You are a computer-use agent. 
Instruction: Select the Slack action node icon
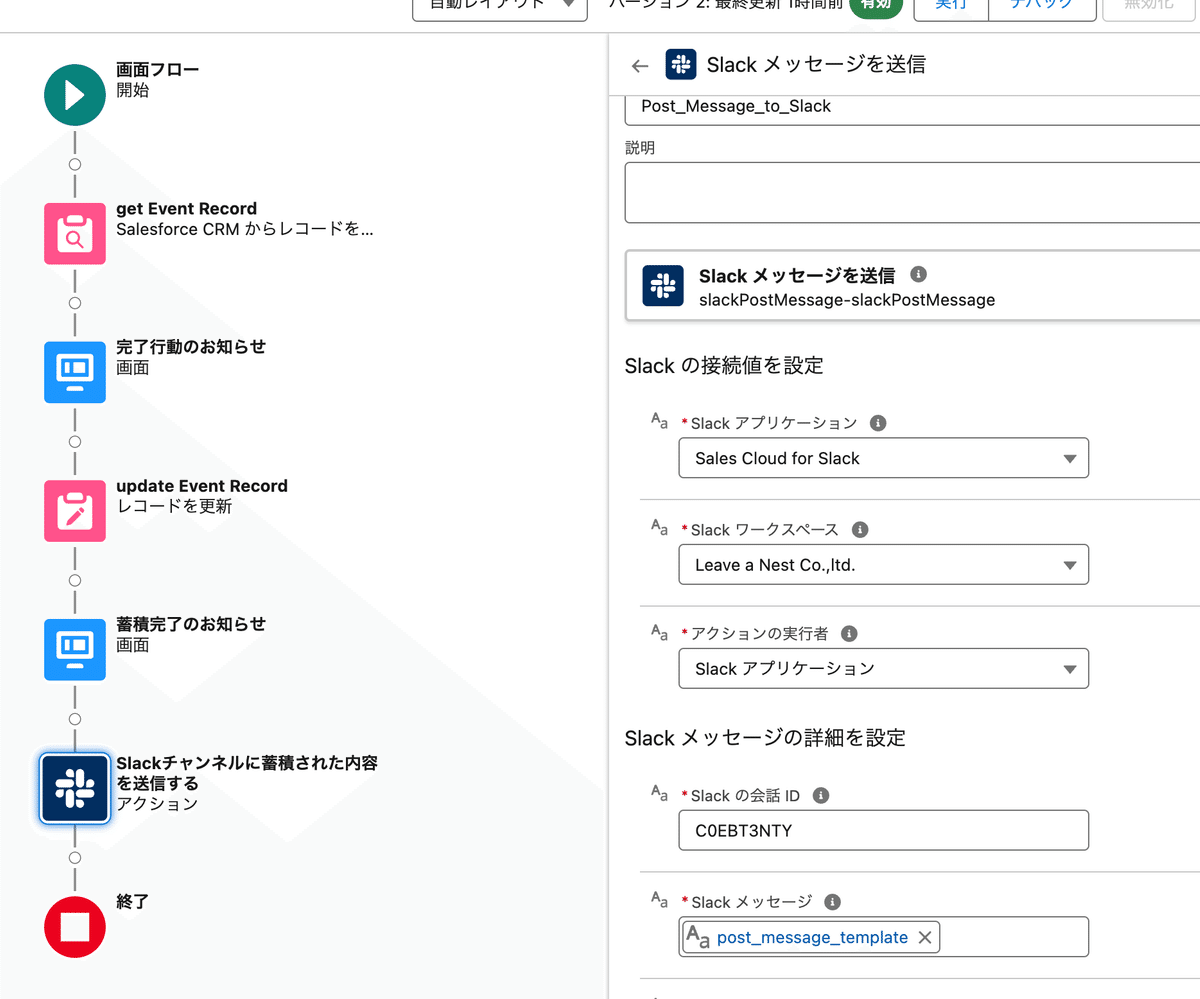coord(75,788)
